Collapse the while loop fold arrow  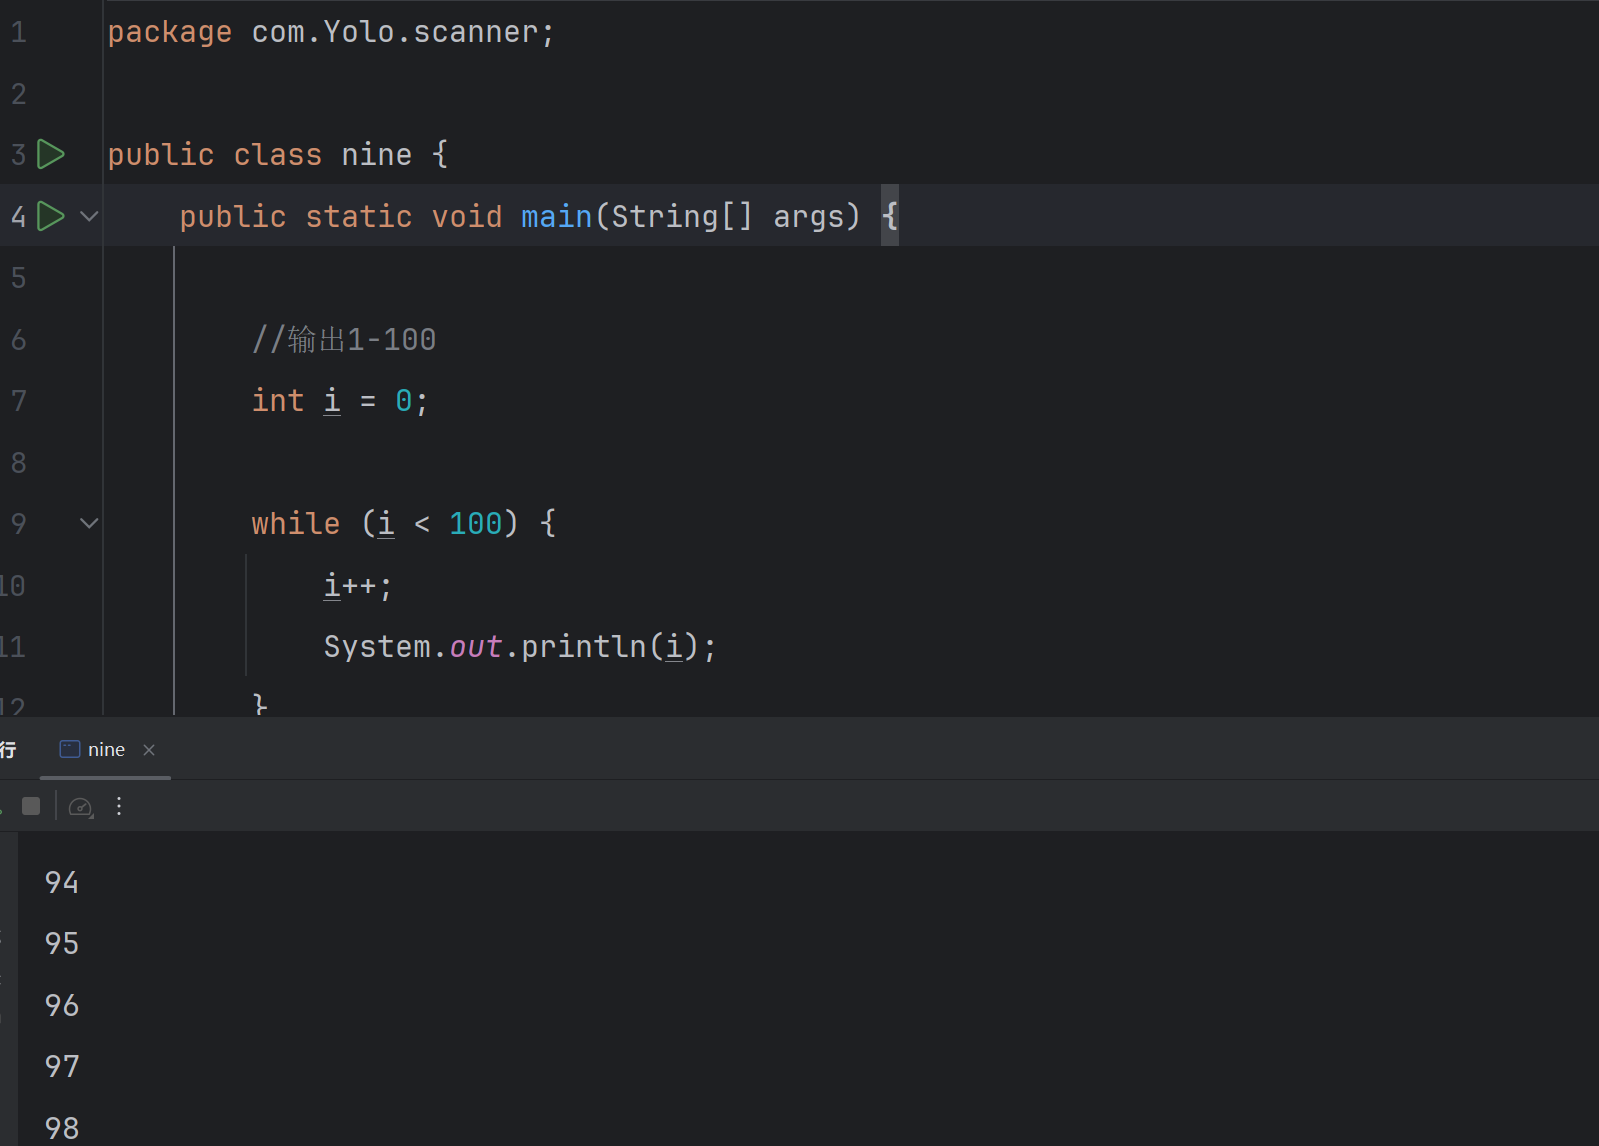click(x=89, y=523)
